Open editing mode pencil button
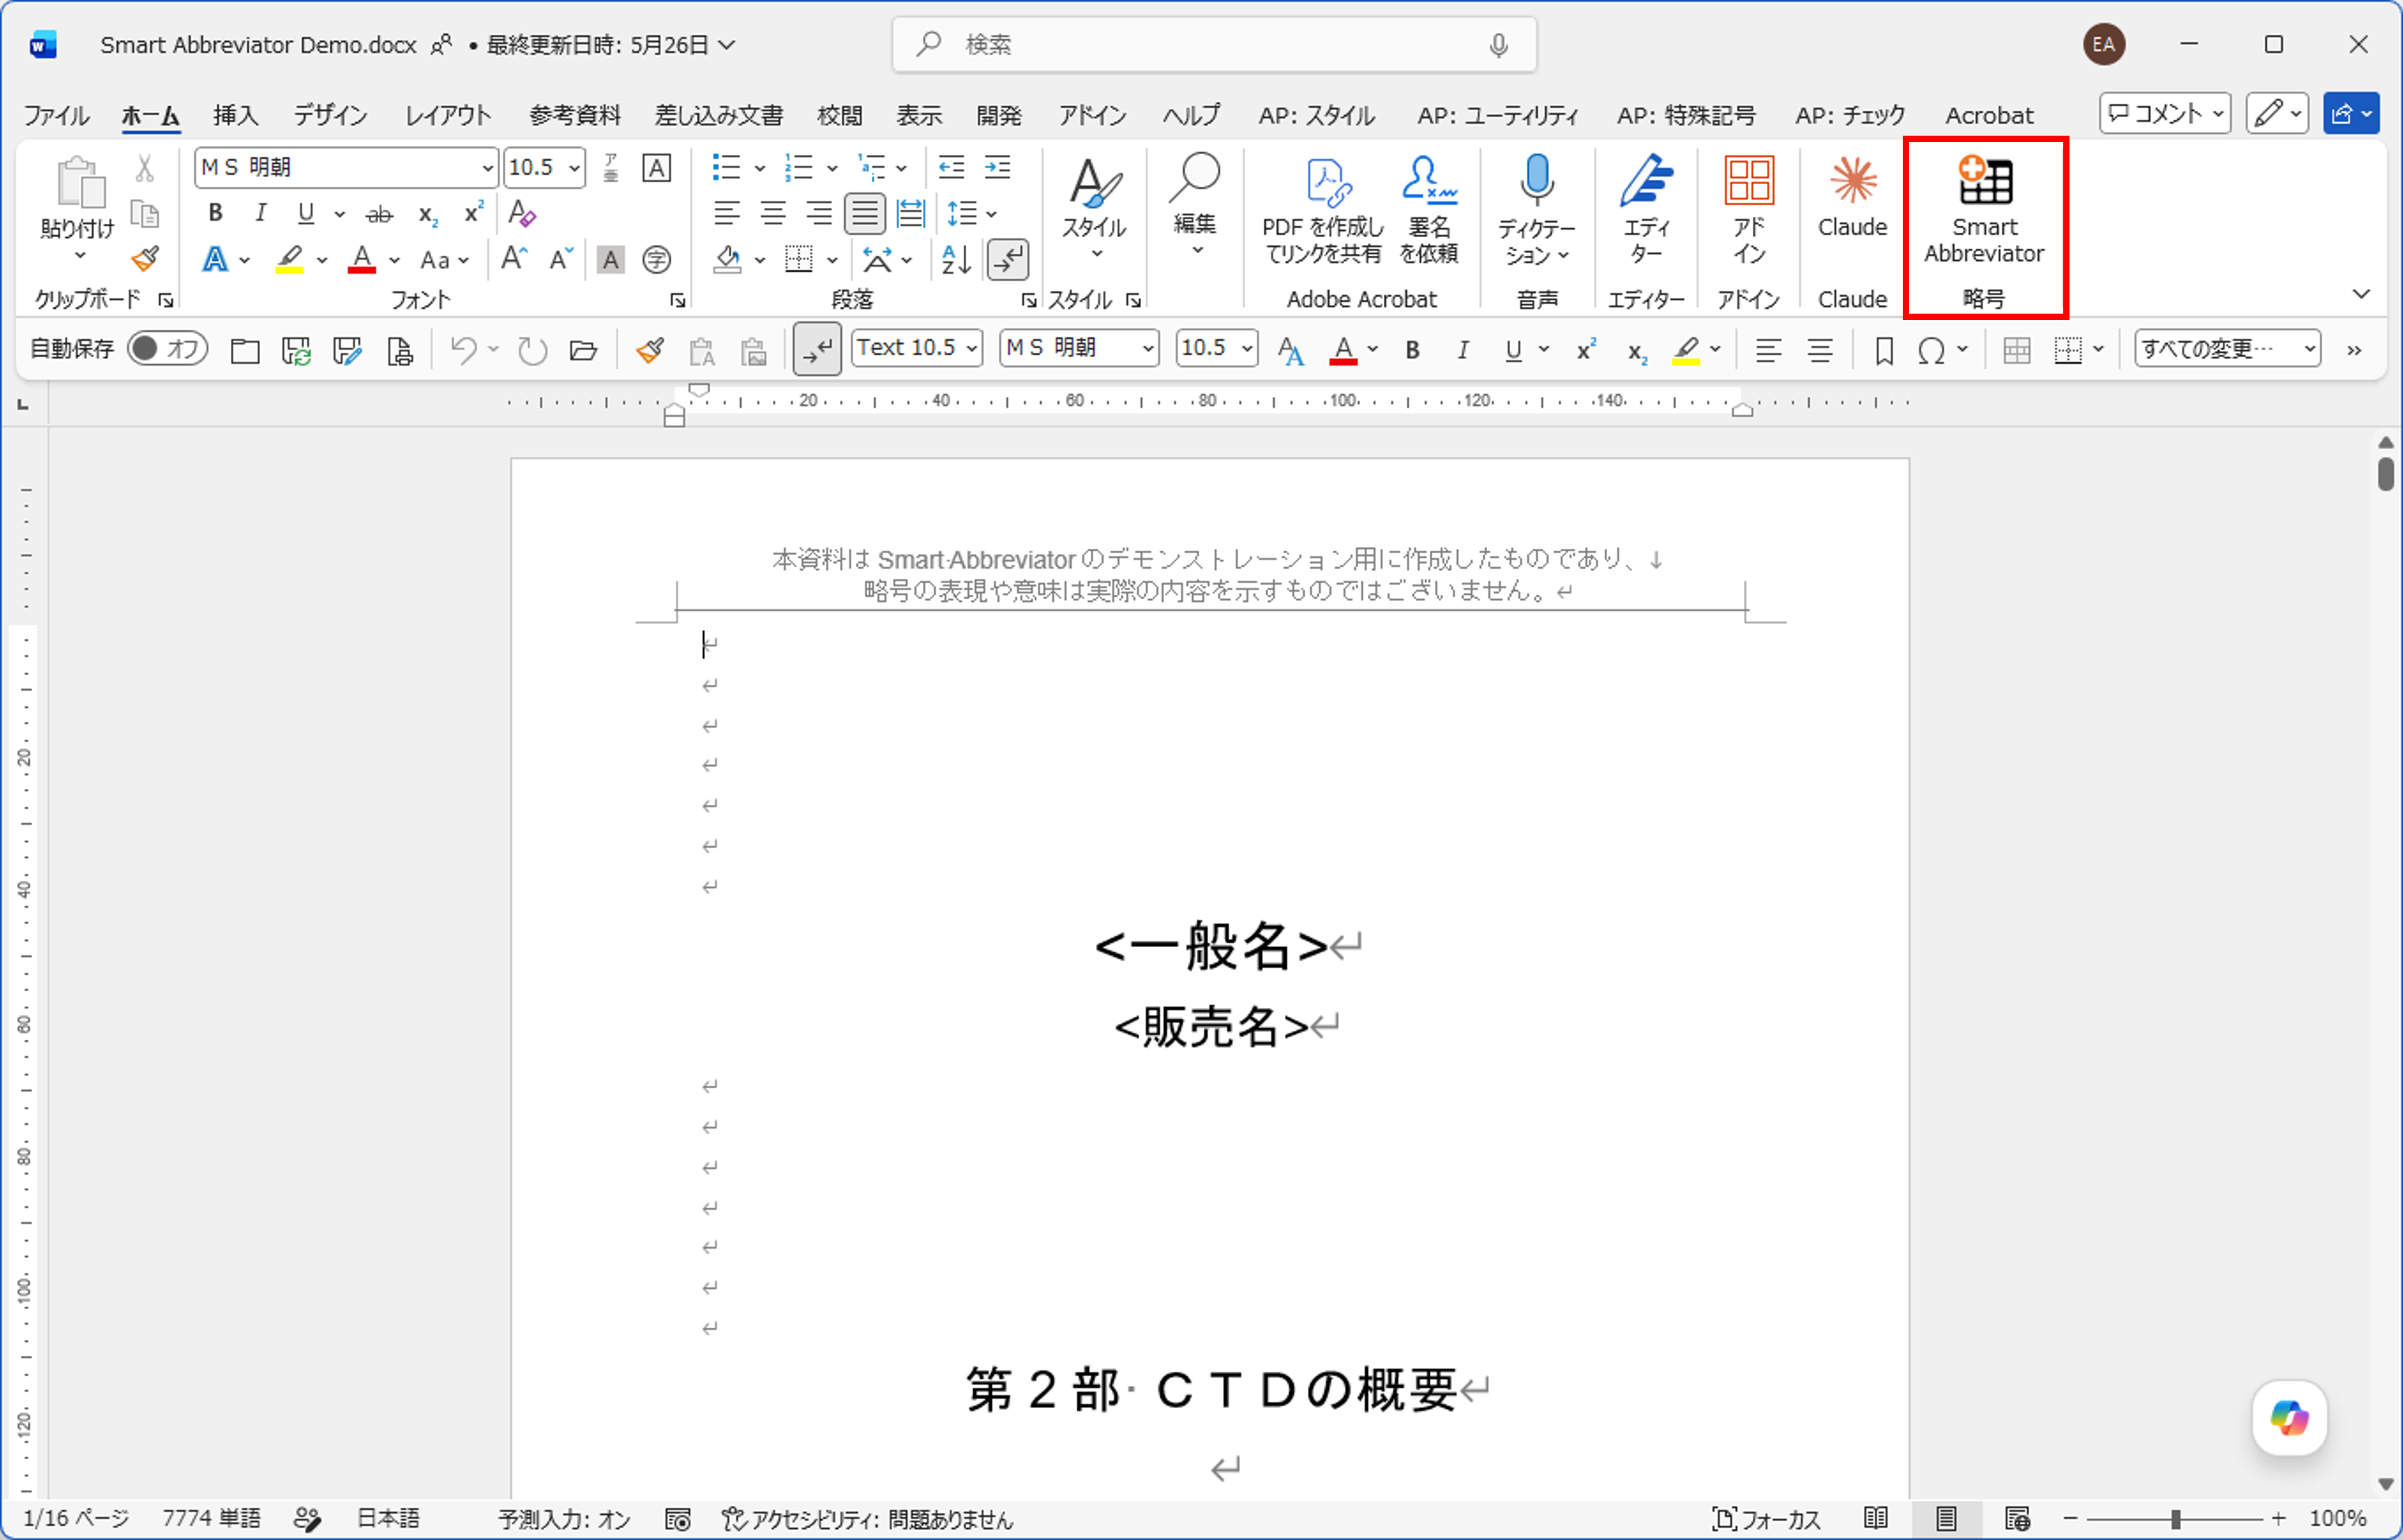Viewport: 2403px width, 1540px height. tap(2277, 114)
